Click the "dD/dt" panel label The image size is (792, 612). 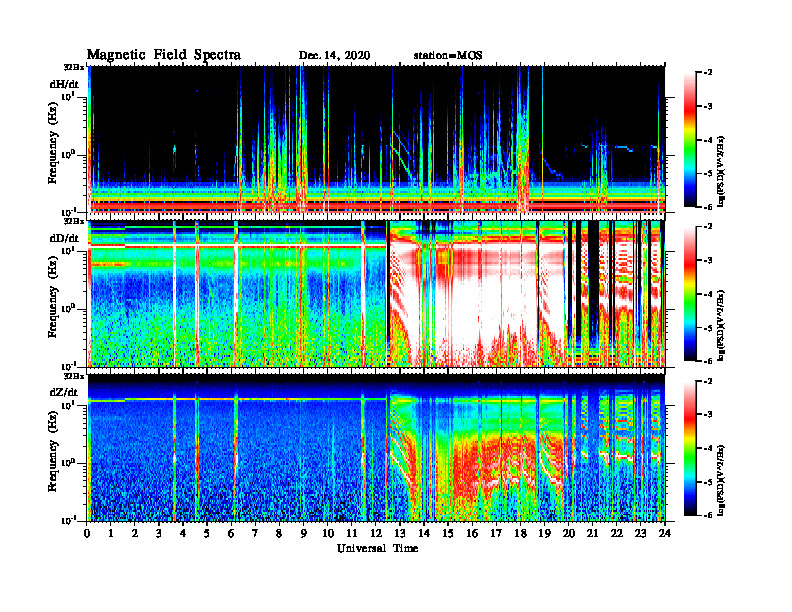(64, 238)
